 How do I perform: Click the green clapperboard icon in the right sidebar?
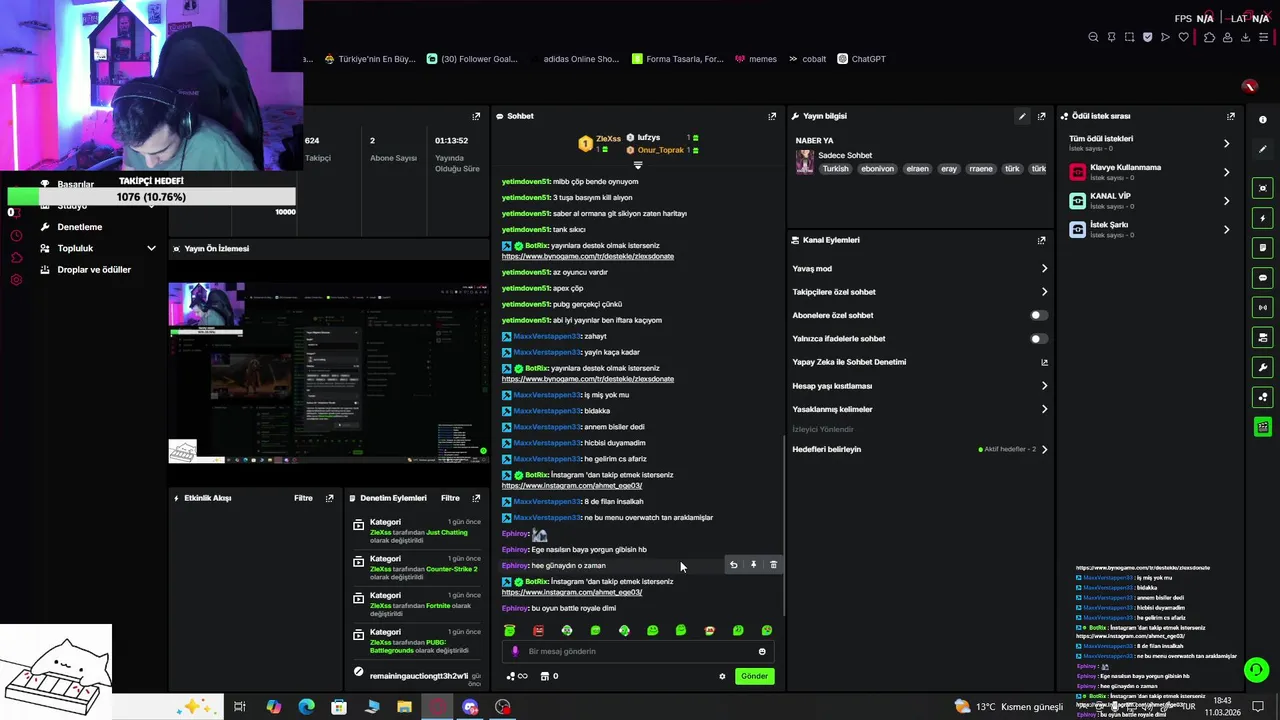click(1263, 427)
